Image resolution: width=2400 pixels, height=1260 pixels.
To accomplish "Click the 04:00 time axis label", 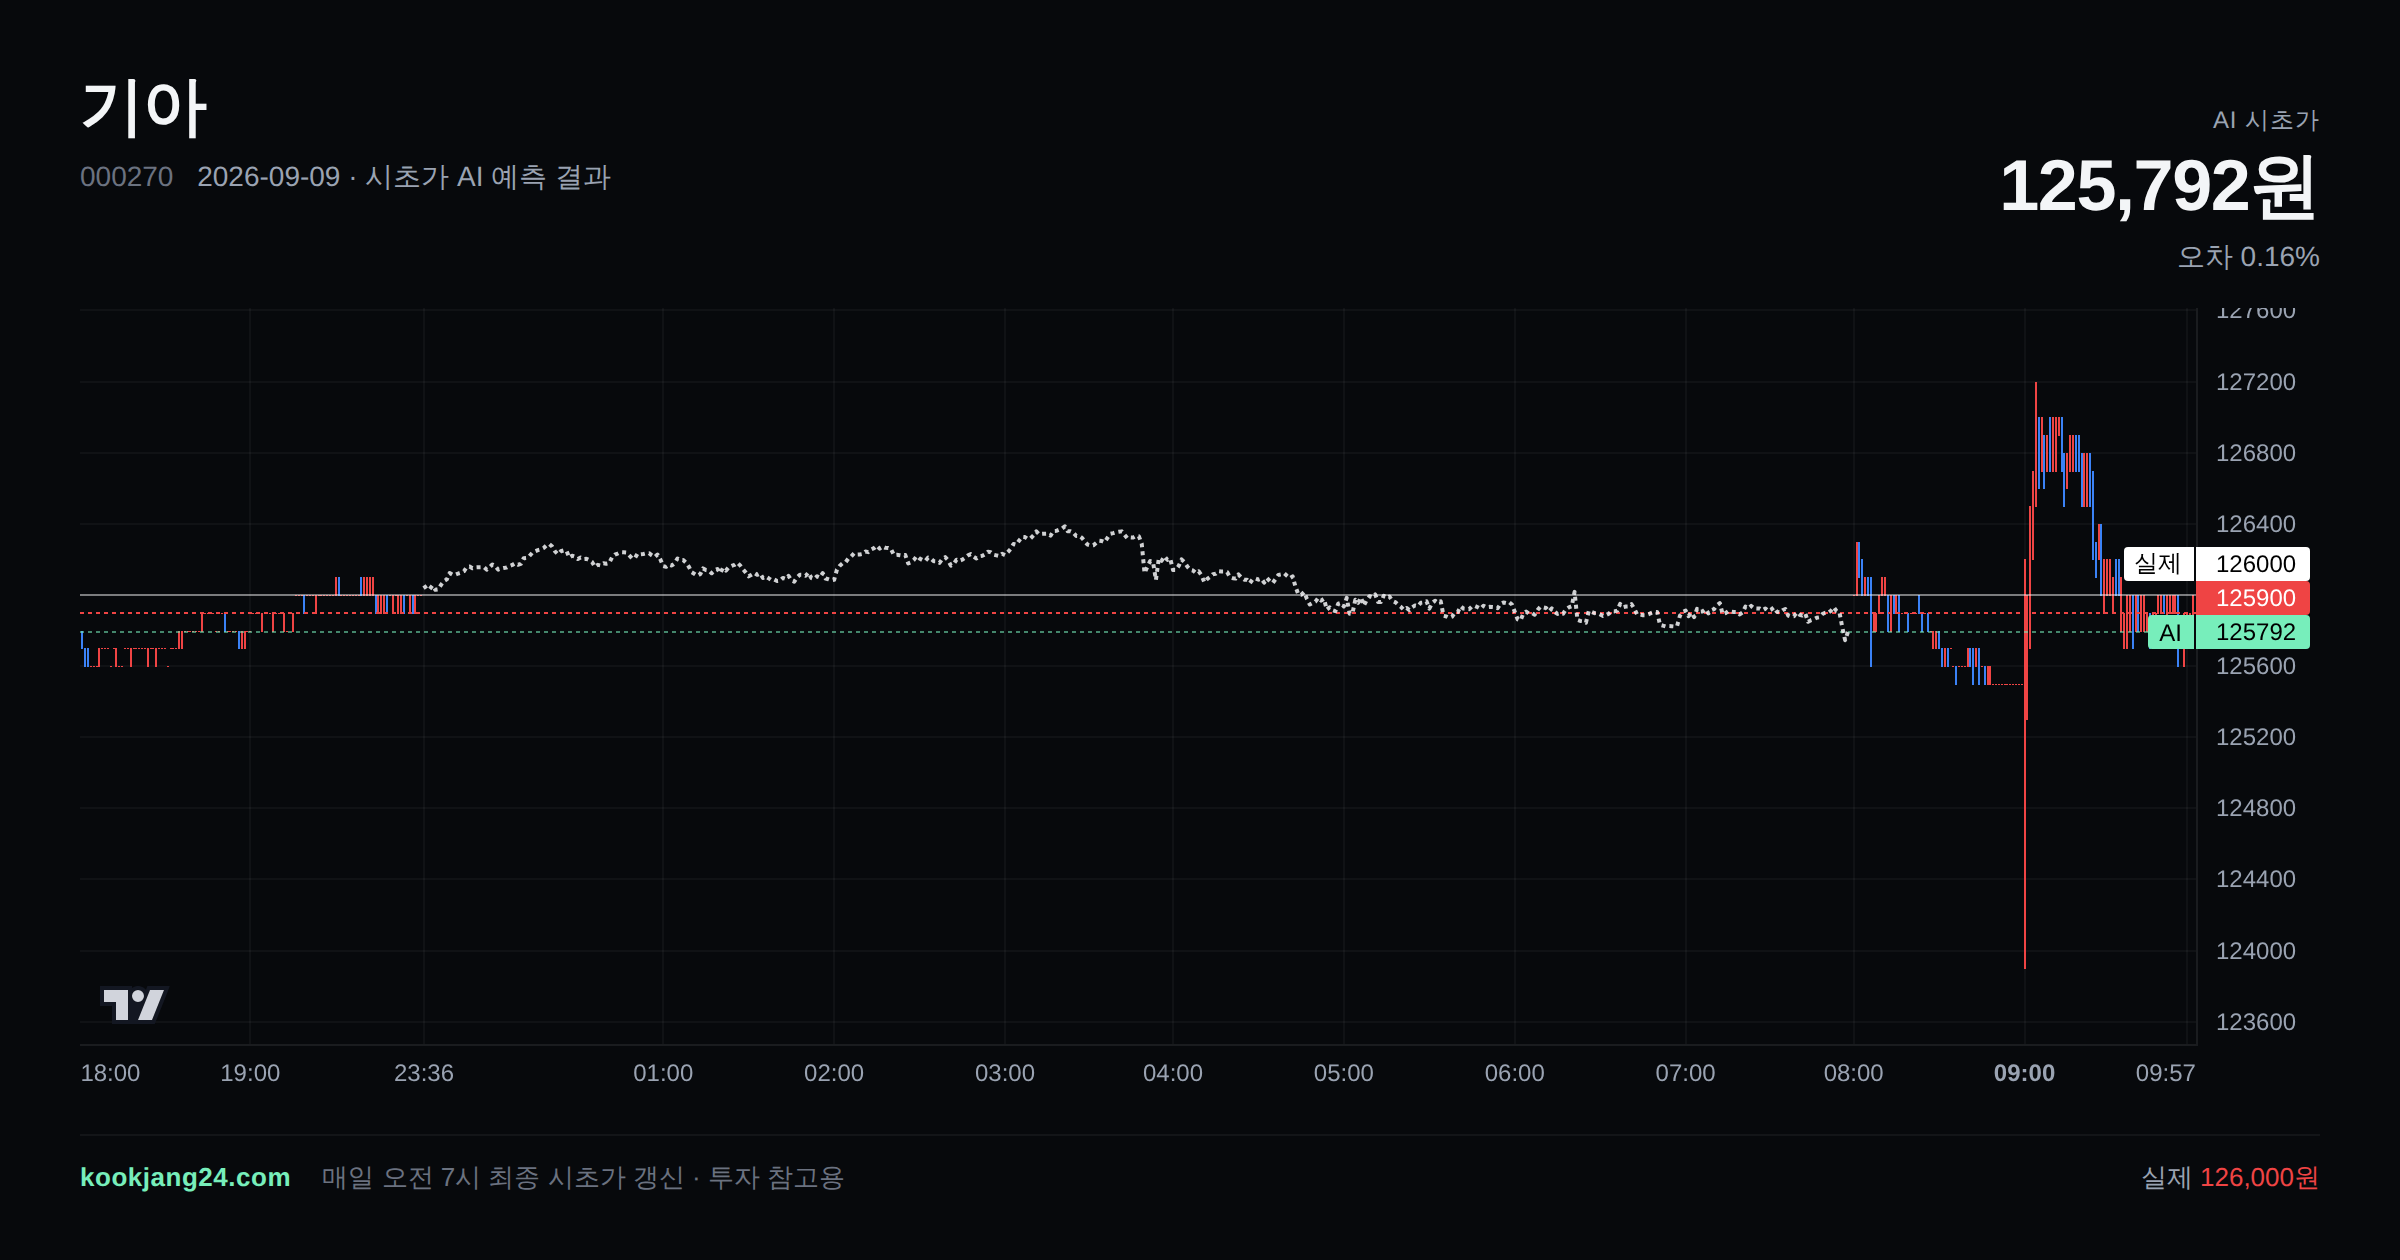I will pyautogui.click(x=1173, y=1073).
